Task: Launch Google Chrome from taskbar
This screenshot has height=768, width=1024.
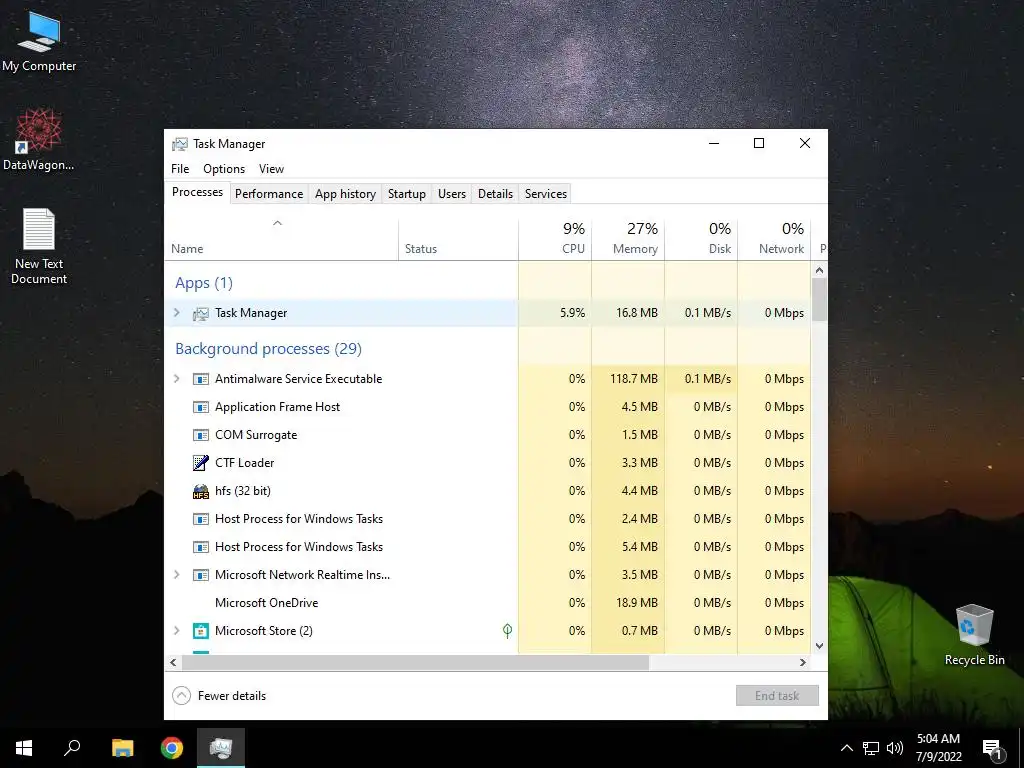Action: [x=172, y=748]
